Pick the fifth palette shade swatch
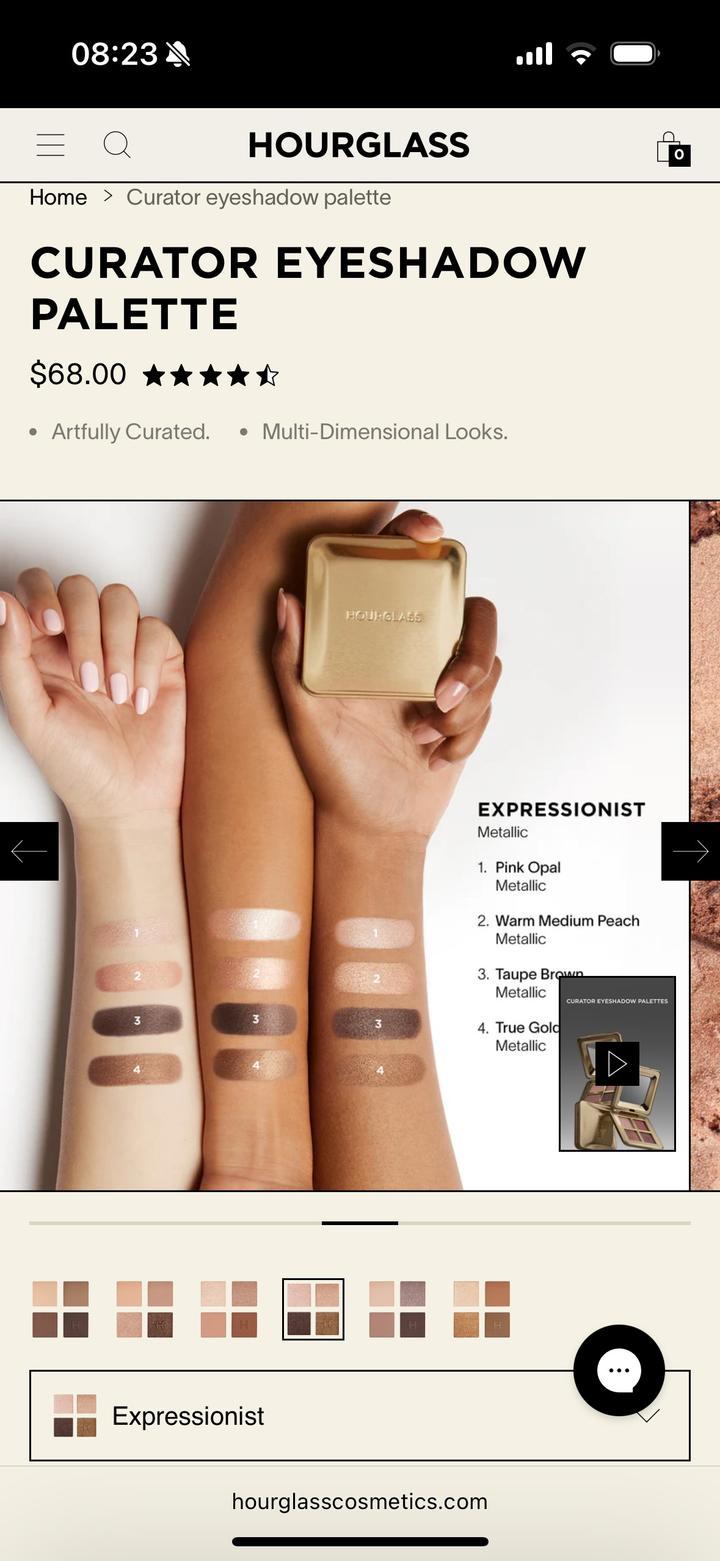720x1561 pixels. click(x=397, y=1309)
